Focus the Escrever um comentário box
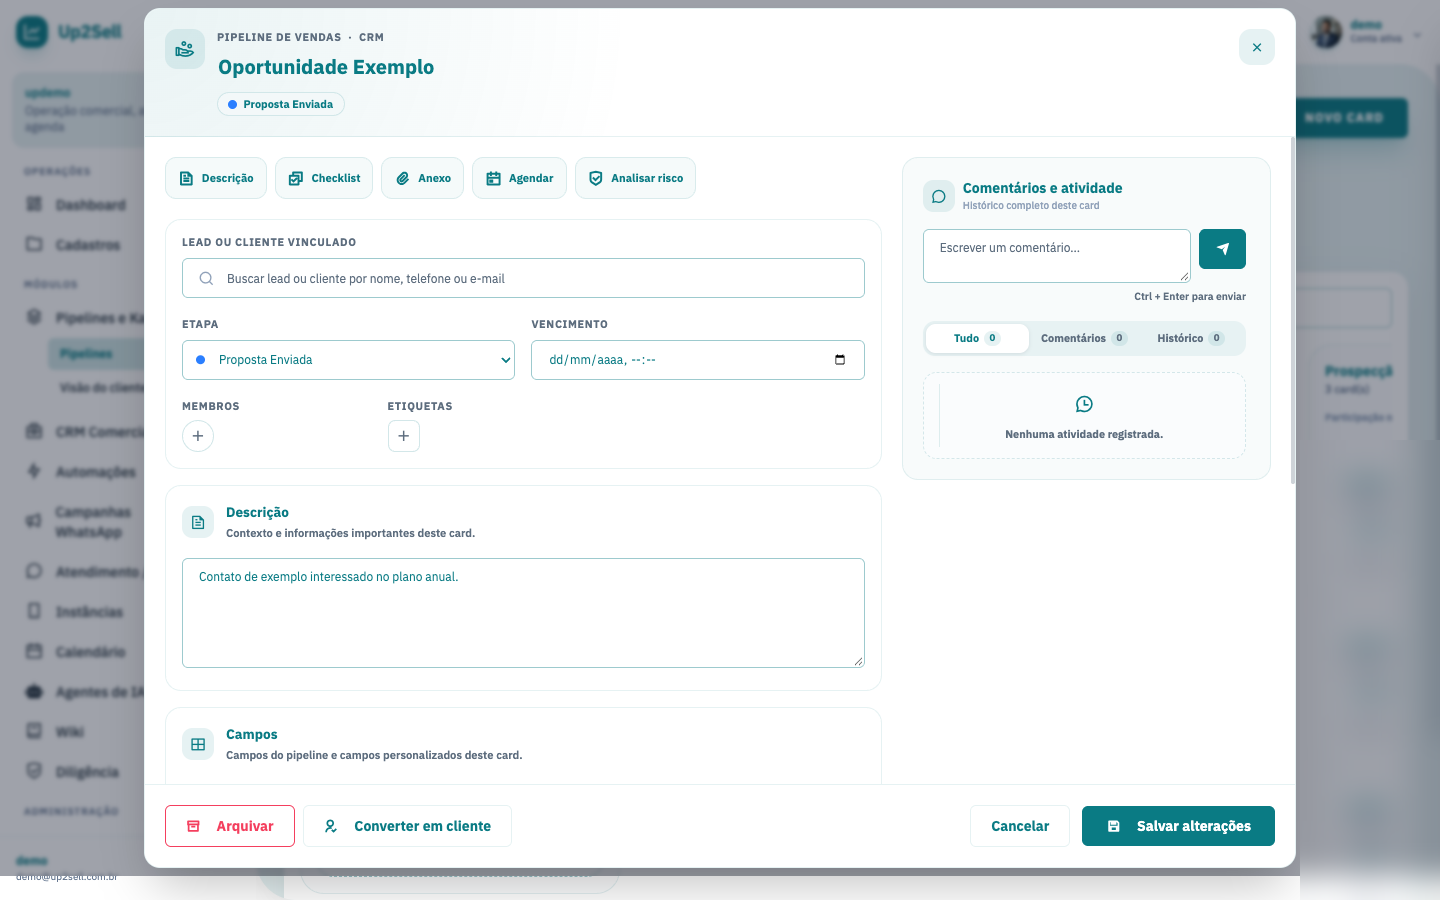 click(x=1057, y=256)
